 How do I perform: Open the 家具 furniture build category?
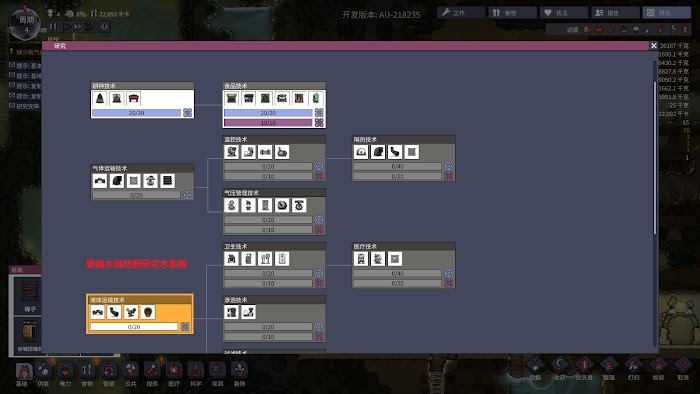click(x=217, y=374)
